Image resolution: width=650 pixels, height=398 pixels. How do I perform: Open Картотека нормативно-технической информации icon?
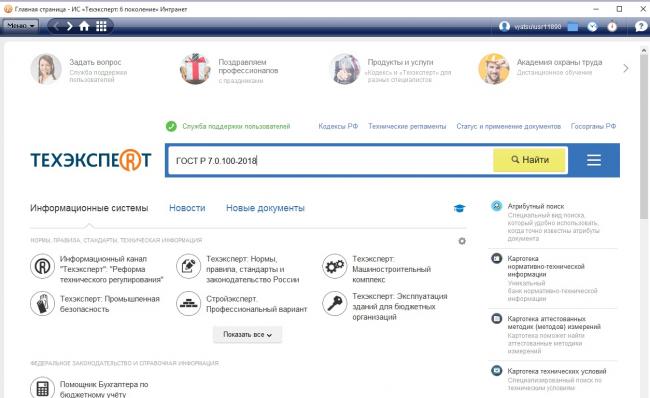(497, 258)
